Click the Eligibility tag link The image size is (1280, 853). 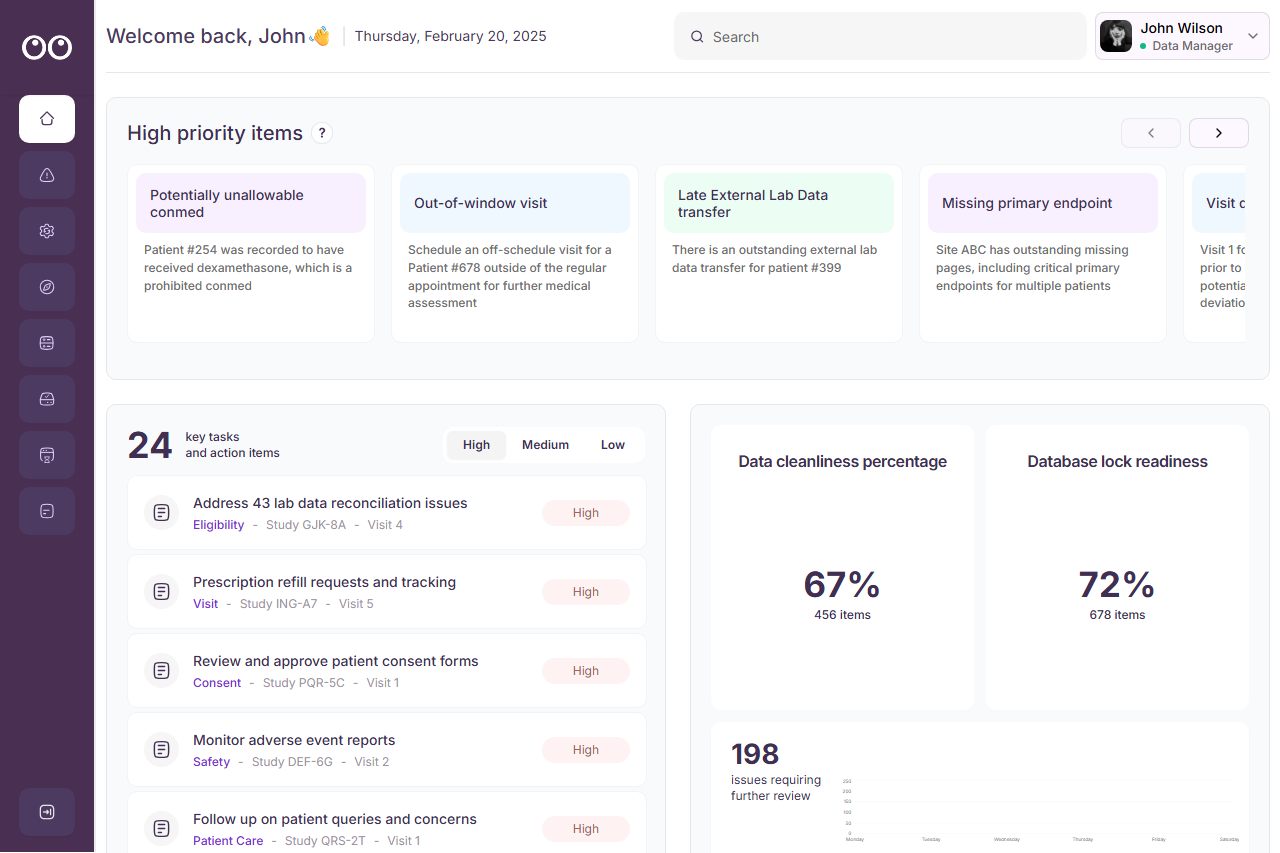click(x=218, y=525)
